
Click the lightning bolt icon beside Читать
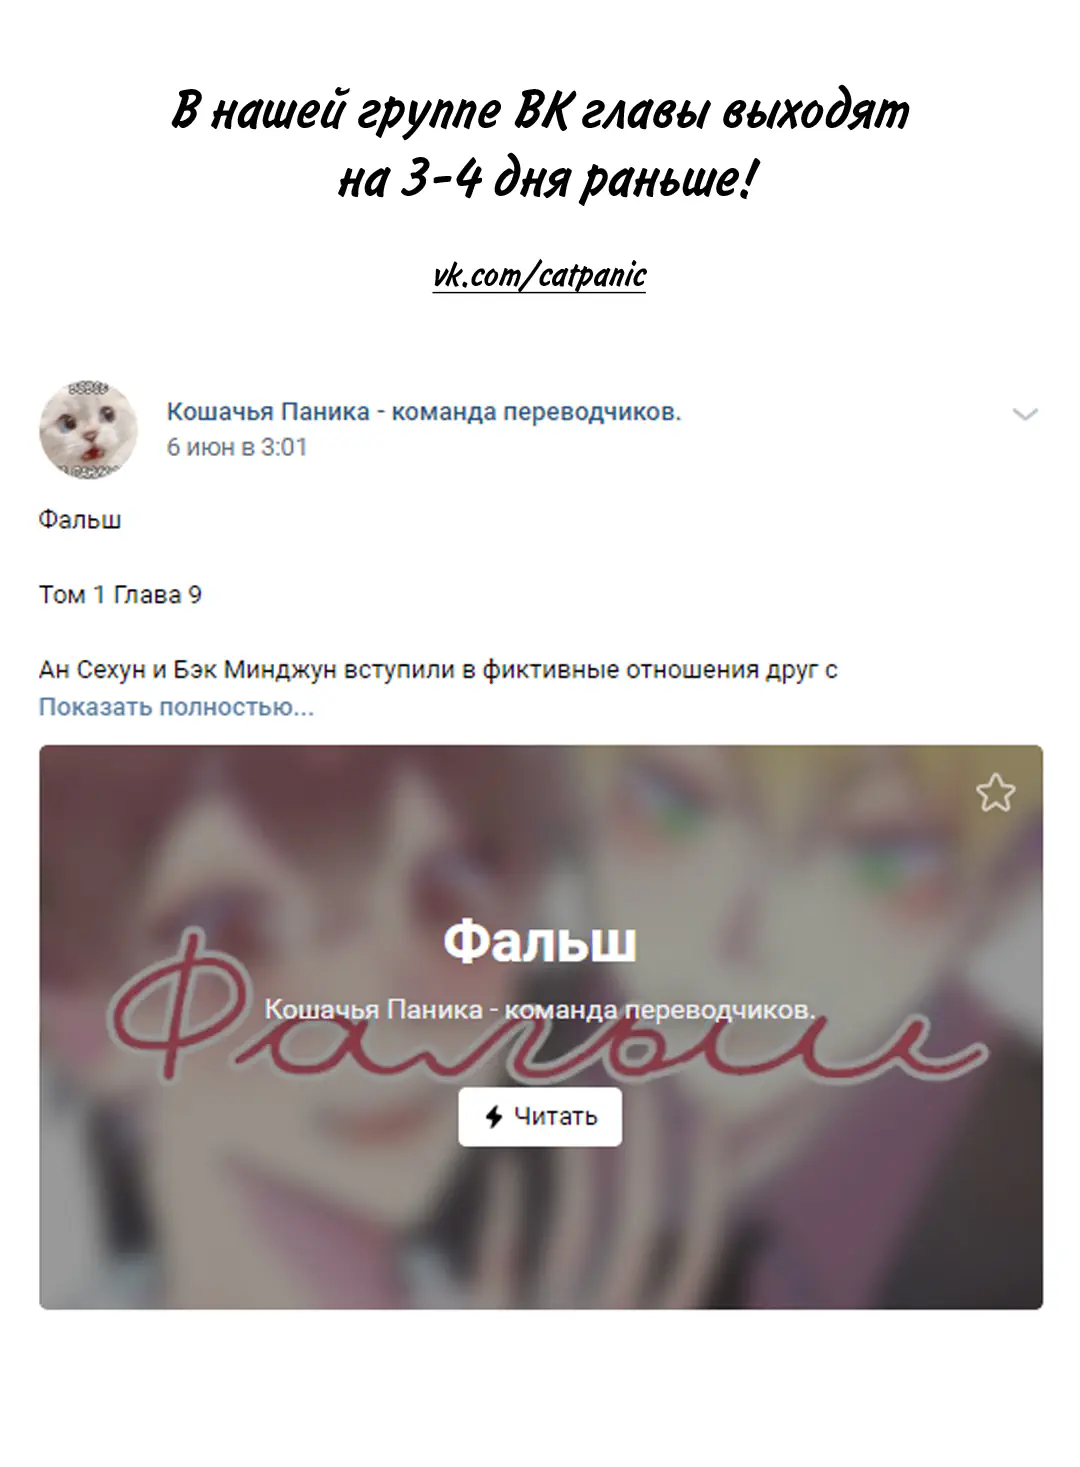tap(493, 1116)
